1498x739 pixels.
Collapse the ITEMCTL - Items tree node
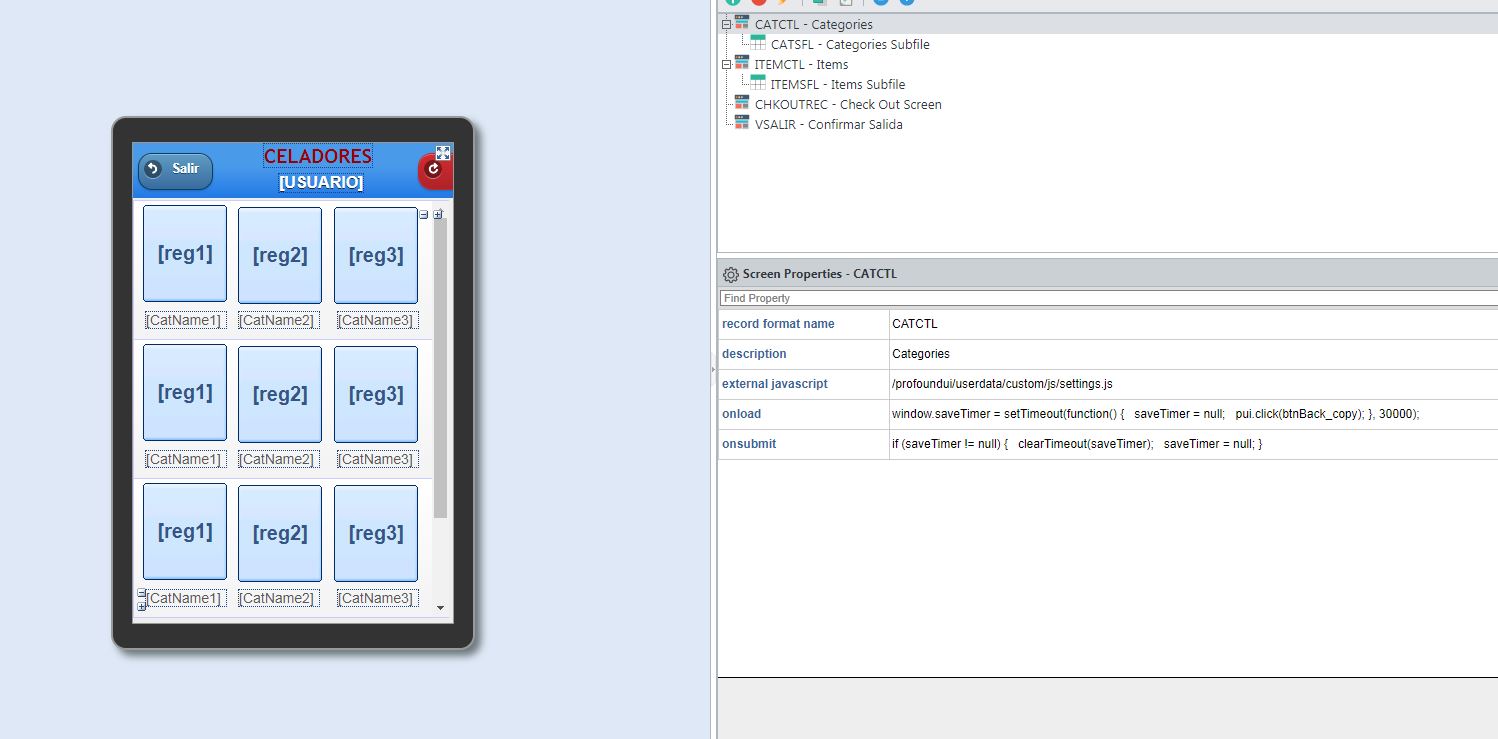tap(727, 64)
